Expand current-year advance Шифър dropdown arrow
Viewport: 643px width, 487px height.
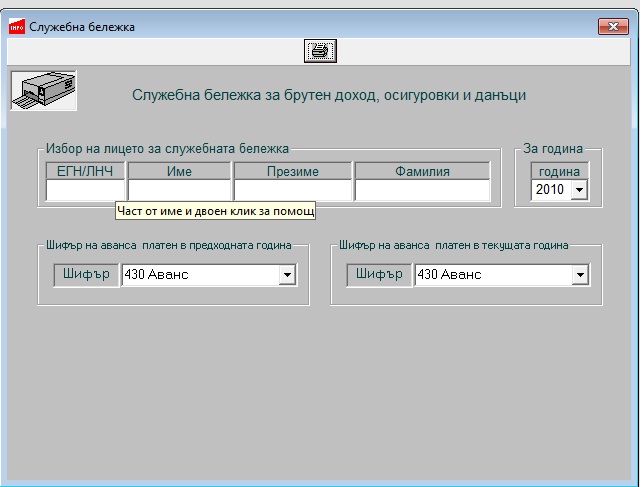[x=580, y=275]
